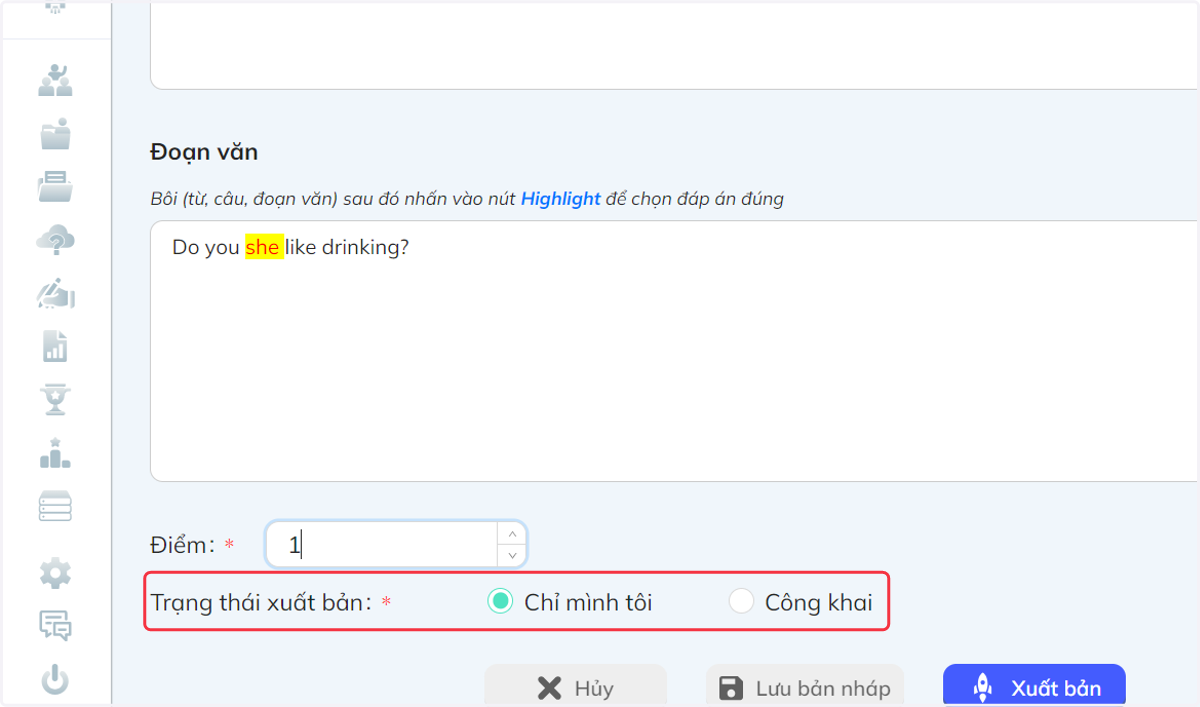Click the handwriting pen sidebar icon
1200x707 pixels.
[x=55, y=294]
